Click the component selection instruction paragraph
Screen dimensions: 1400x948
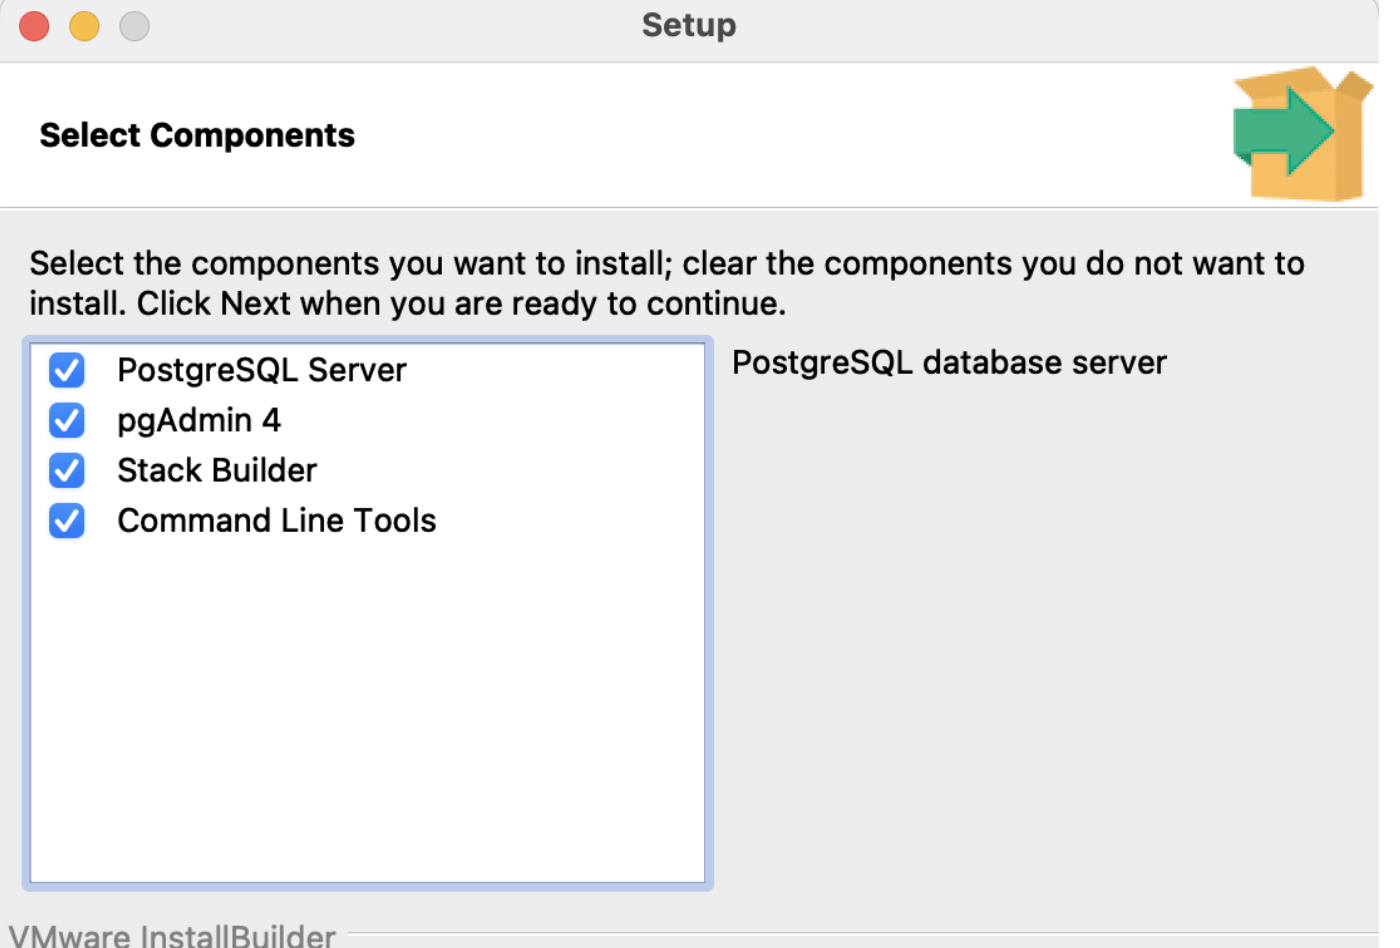pyautogui.click(x=666, y=283)
